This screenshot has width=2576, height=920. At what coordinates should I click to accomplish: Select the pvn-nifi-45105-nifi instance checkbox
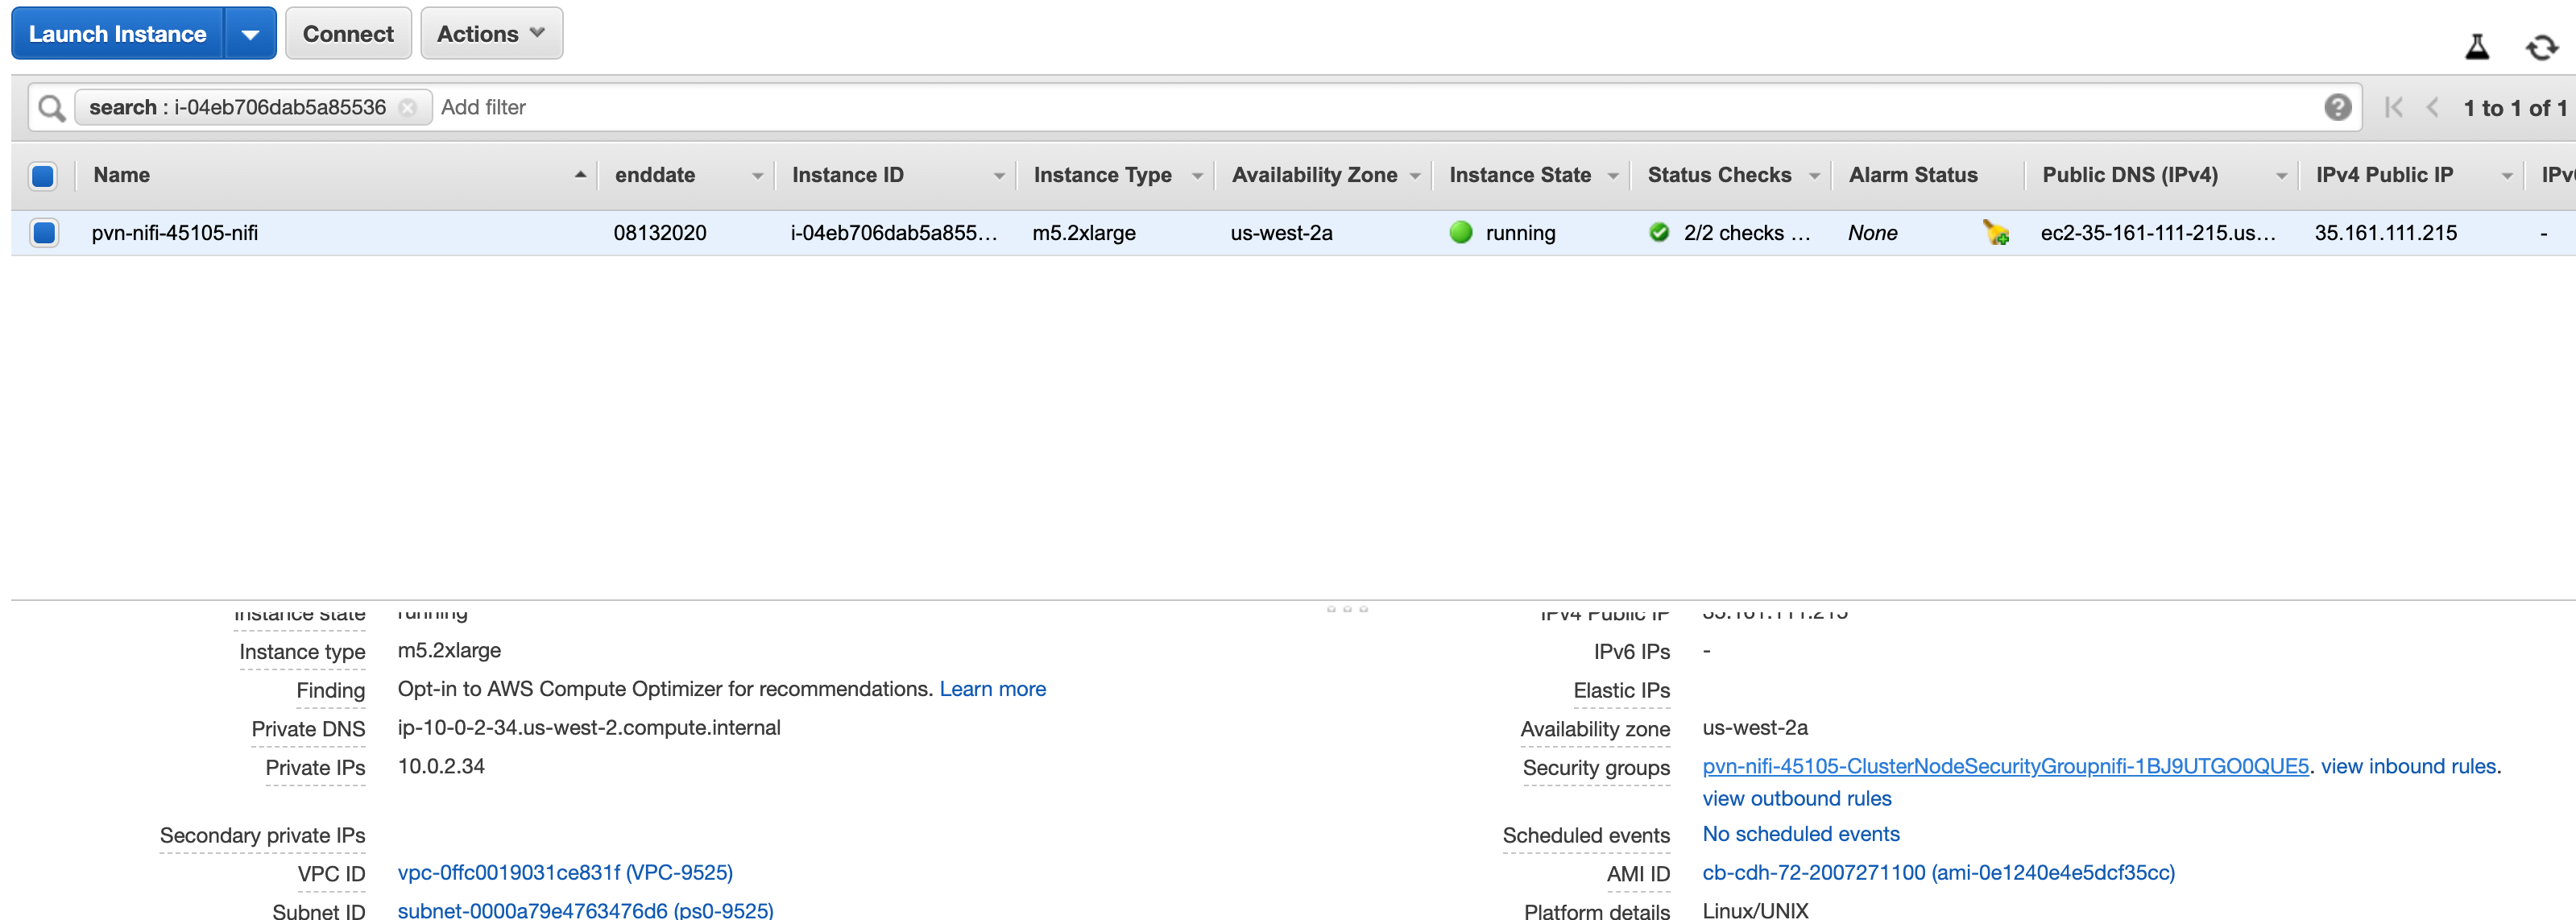43,233
